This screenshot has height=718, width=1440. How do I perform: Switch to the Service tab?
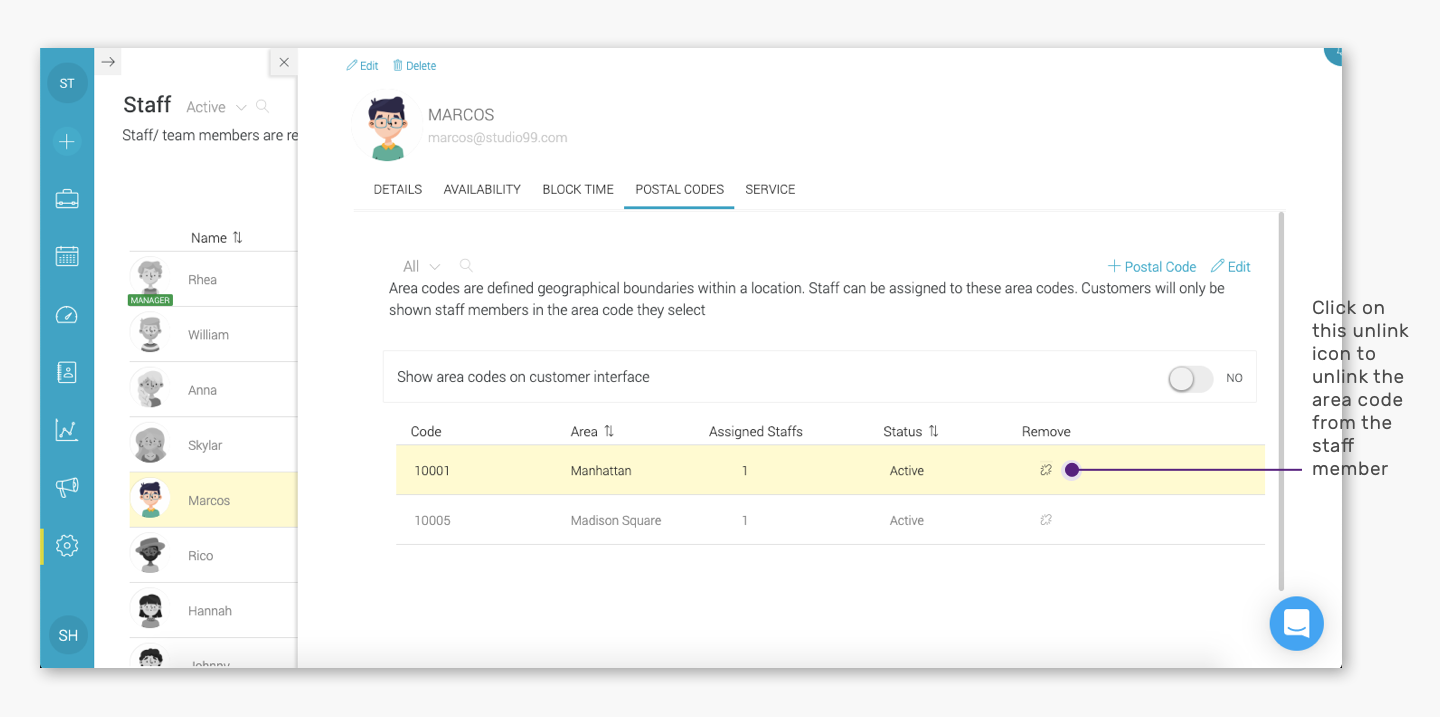(770, 189)
